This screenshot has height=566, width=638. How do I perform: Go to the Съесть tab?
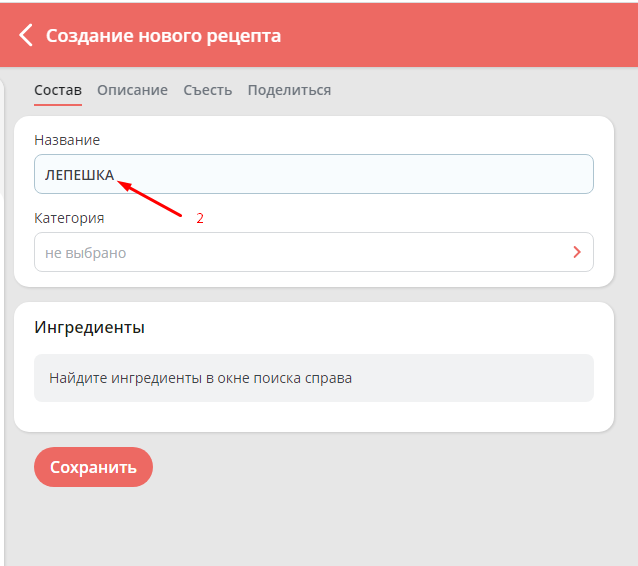(207, 90)
